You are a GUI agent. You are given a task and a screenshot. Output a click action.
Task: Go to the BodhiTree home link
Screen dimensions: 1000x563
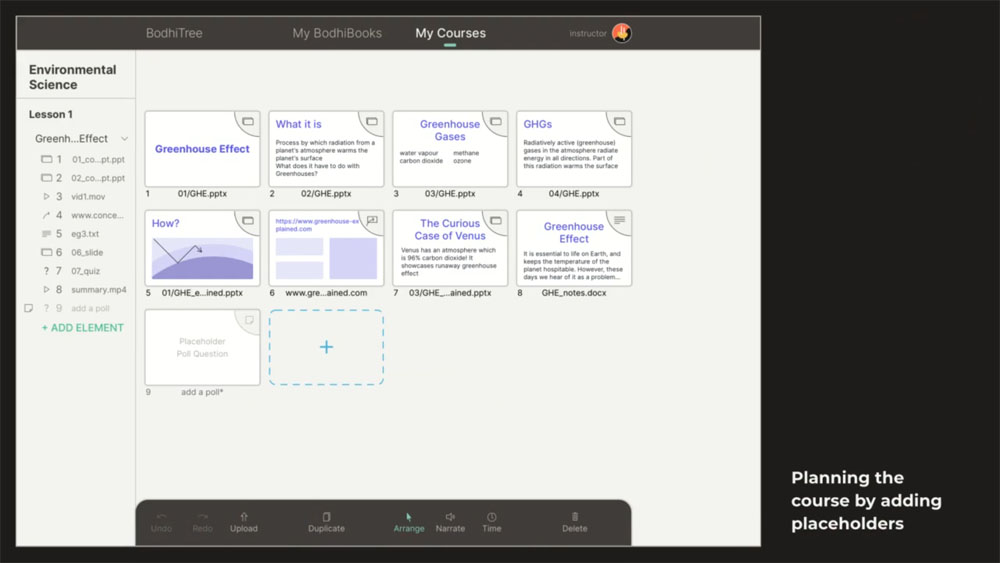174,33
